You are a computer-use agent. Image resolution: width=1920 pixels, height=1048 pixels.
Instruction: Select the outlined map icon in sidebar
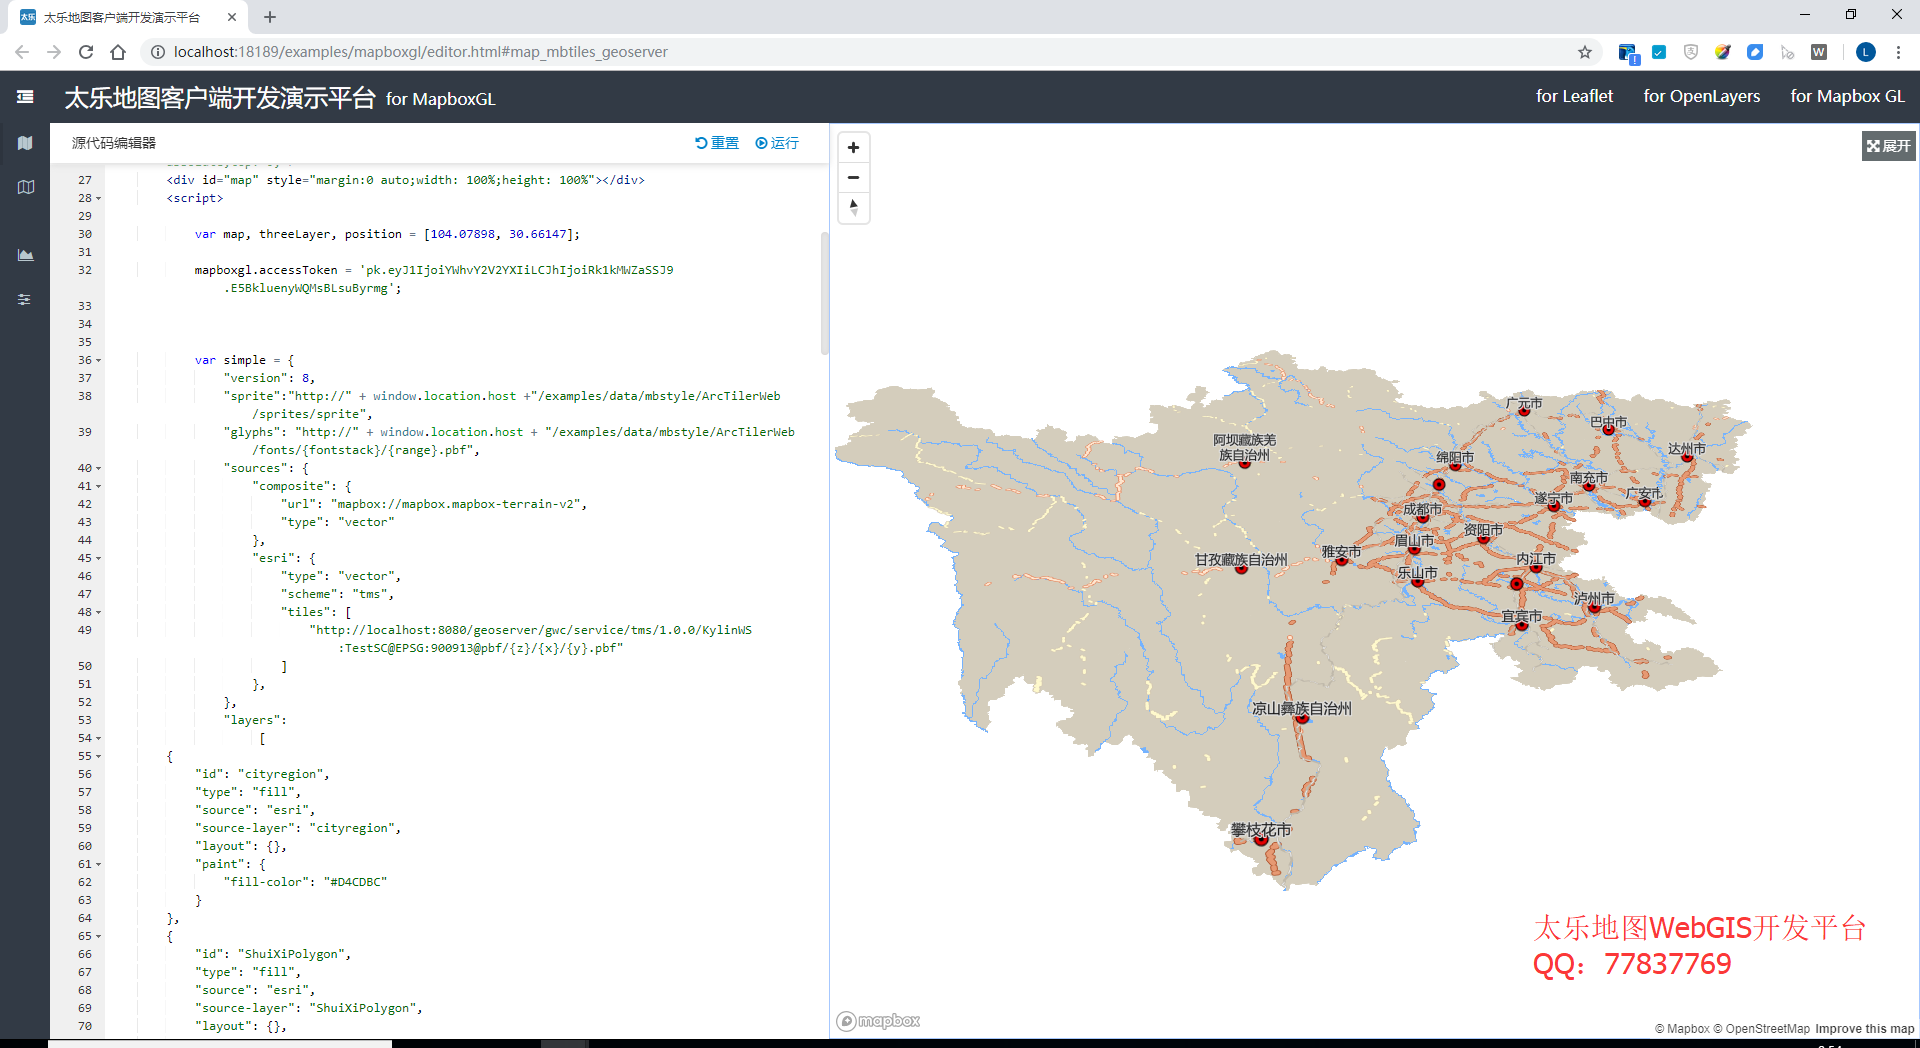click(x=25, y=187)
